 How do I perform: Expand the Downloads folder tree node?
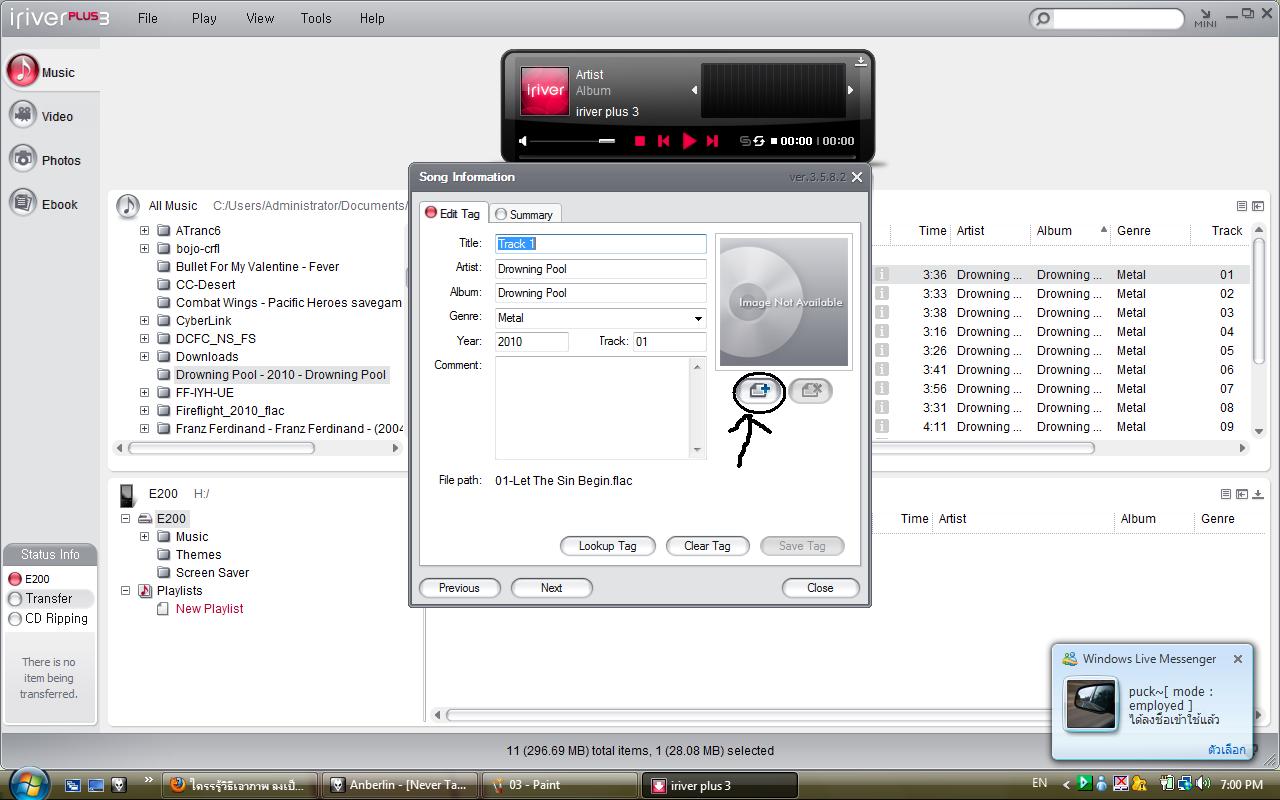click(x=144, y=356)
